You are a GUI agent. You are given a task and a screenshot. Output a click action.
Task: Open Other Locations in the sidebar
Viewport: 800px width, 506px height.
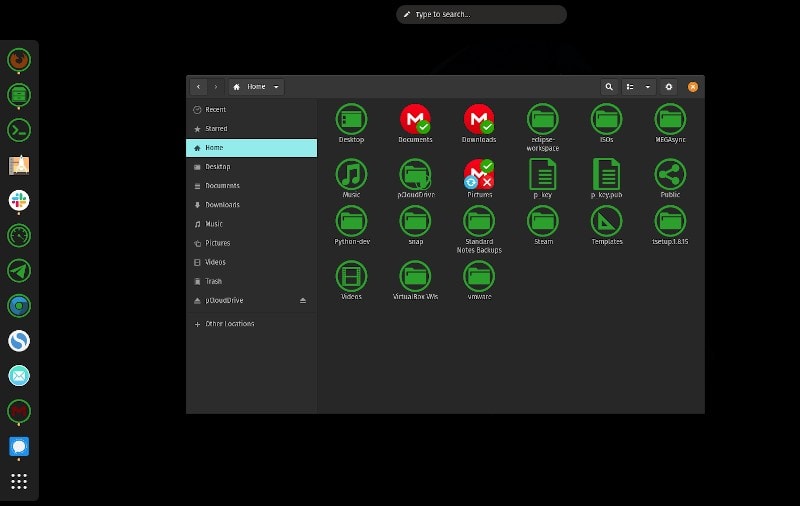click(x=252, y=324)
